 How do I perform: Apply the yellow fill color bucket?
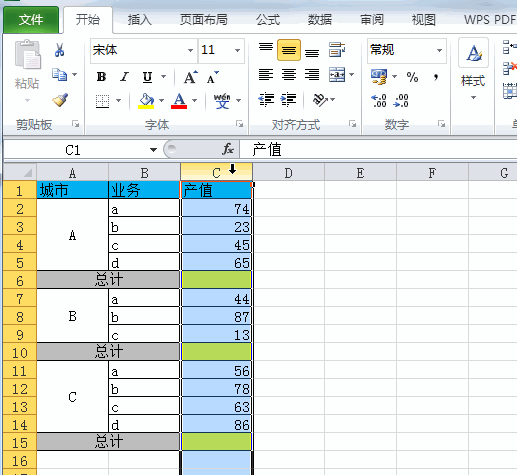coord(146,100)
